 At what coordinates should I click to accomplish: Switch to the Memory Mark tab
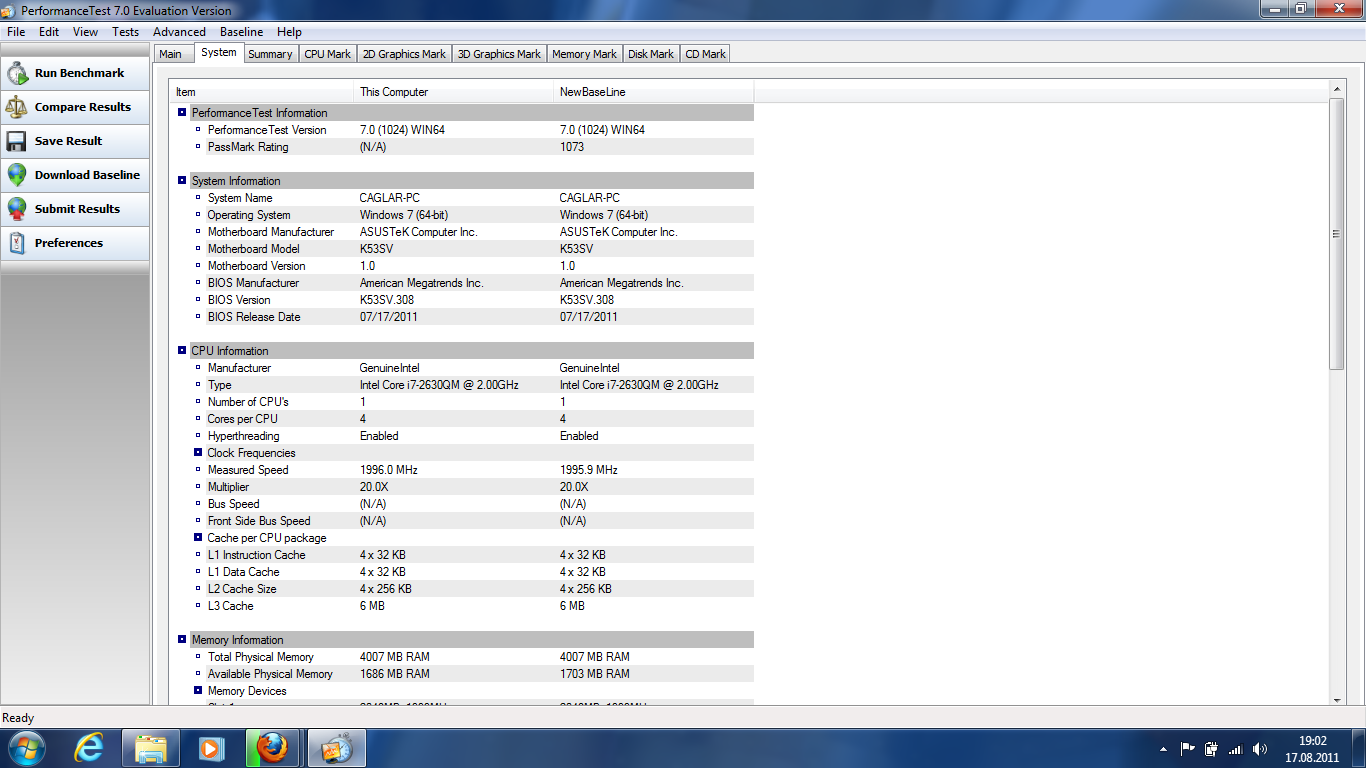584,54
